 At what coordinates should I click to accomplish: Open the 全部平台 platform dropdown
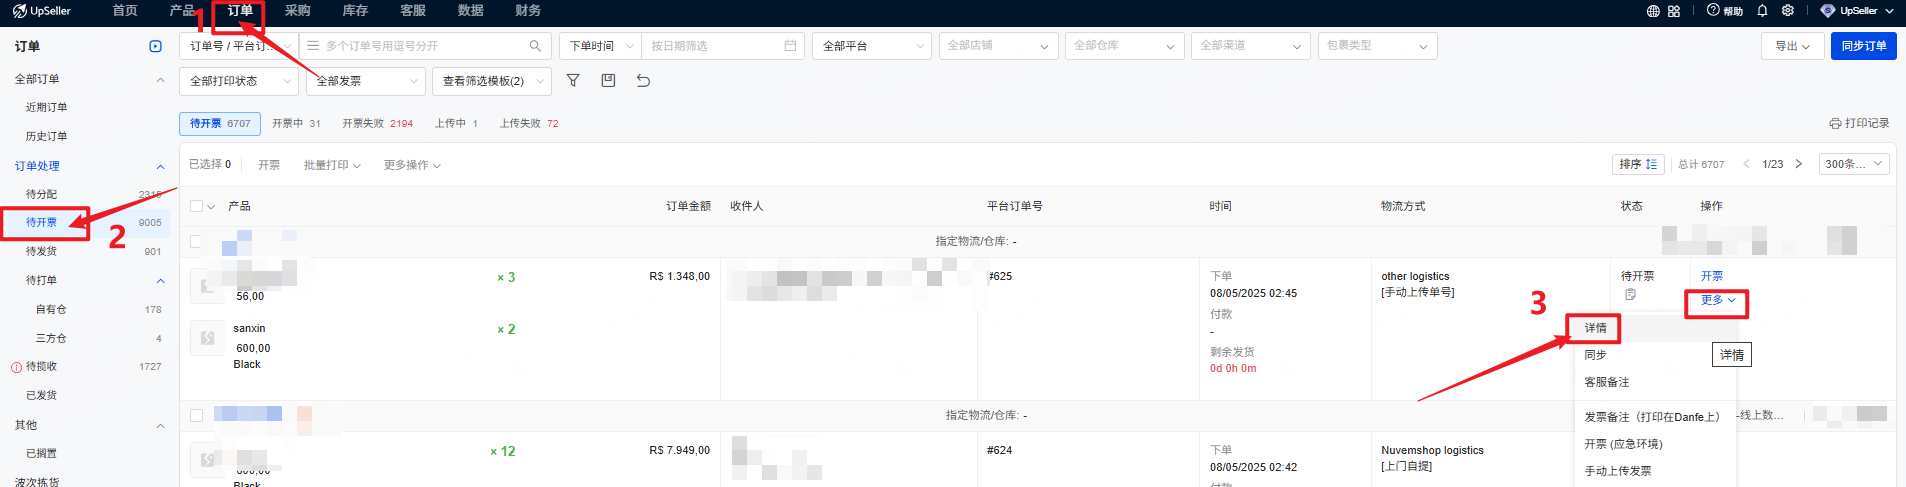[871, 46]
